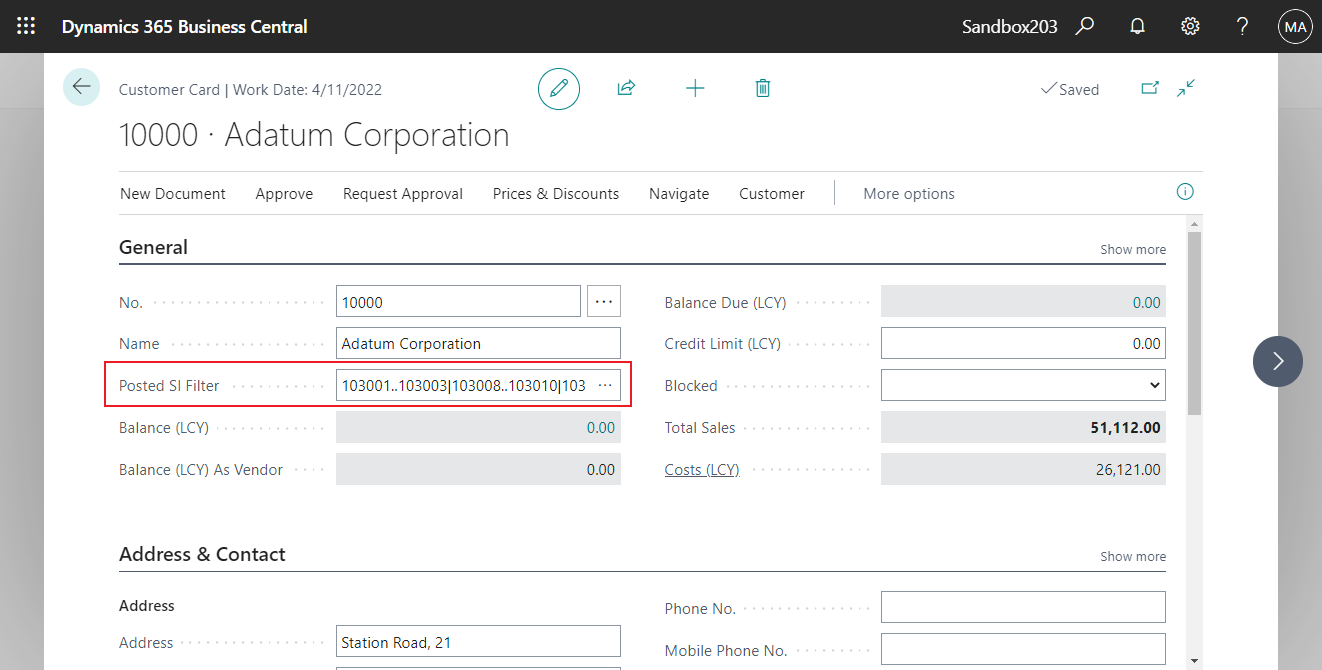This screenshot has width=1322, height=670.
Task: Exit focus mode with the collapse icon
Action: [1186, 88]
